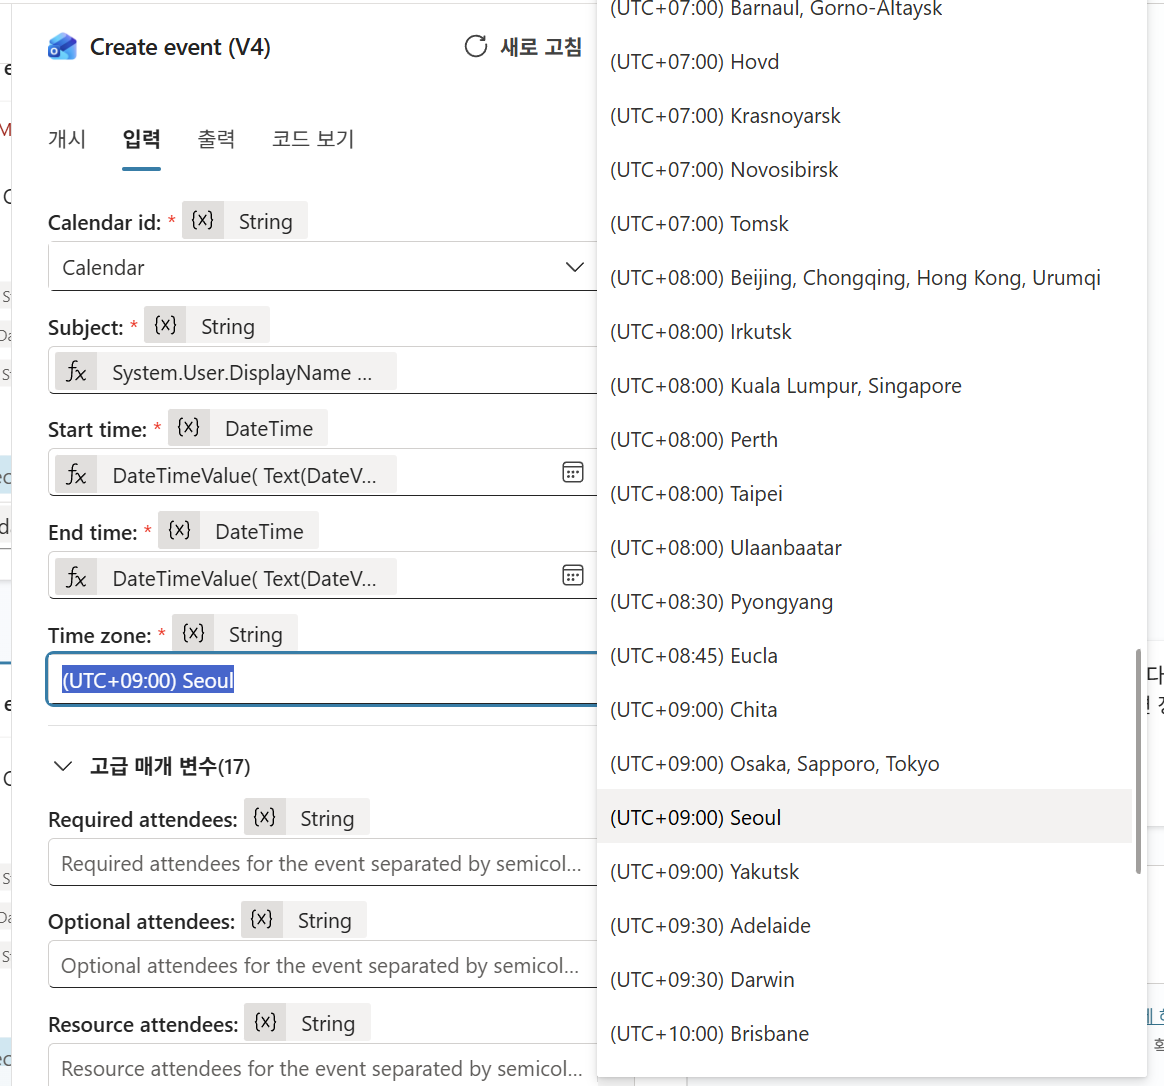Image resolution: width=1164 pixels, height=1086 pixels.
Task: Select (UTC+08:00) Irkutsk time zone
Action: (x=865, y=332)
